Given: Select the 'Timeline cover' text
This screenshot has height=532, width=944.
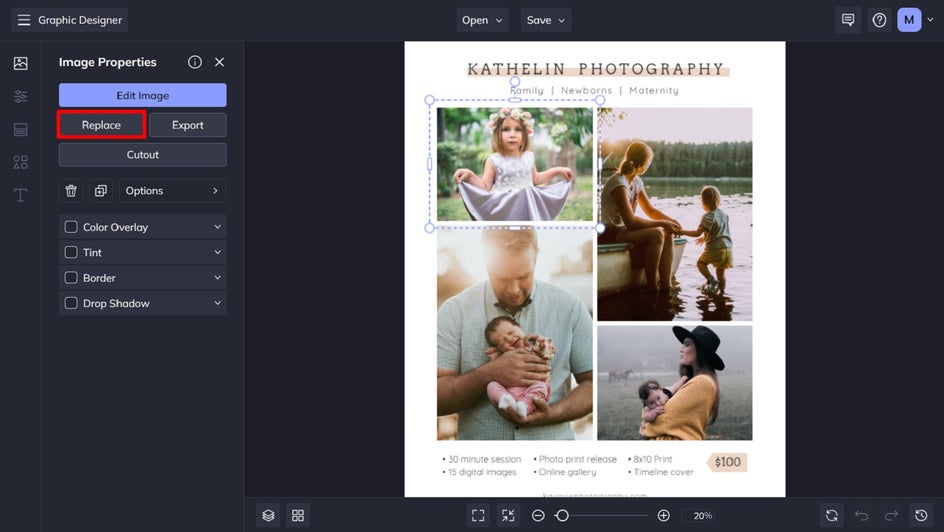Looking at the screenshot, I should (x=663, y=472).
